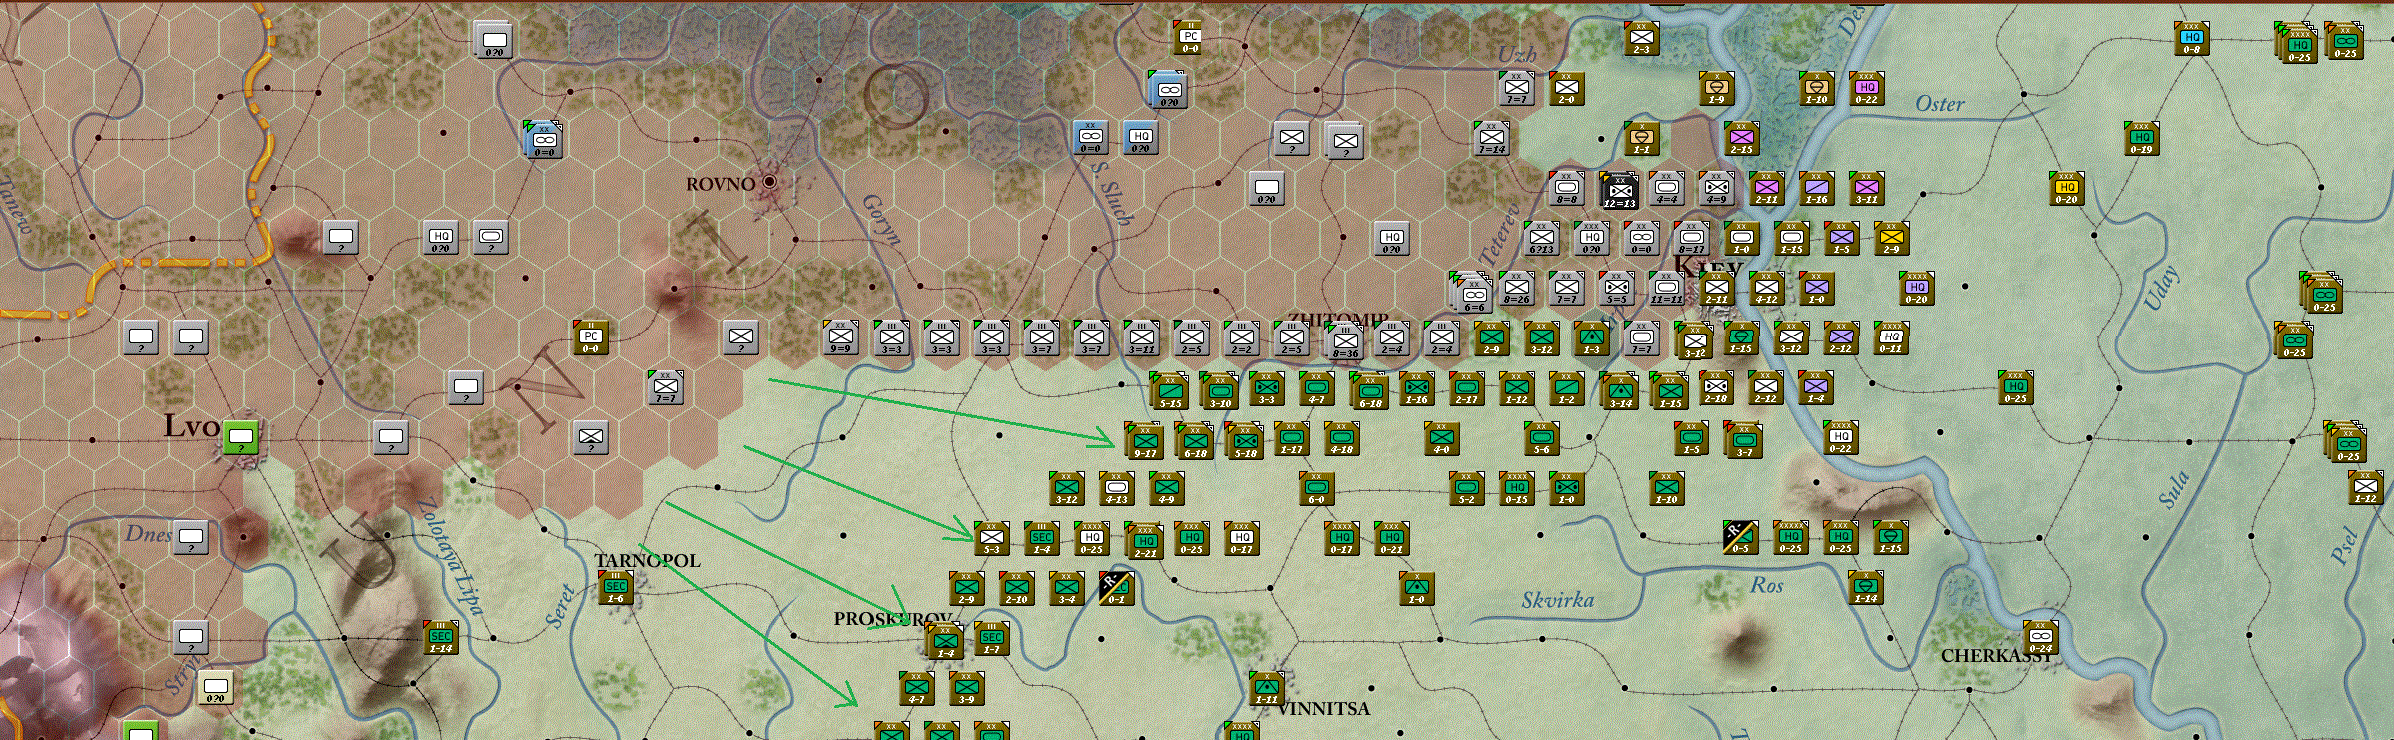Click the cyan HQ counter labeled 0-8
The height and width of the screenshot is (740, 2394).
coord(2191,38)
